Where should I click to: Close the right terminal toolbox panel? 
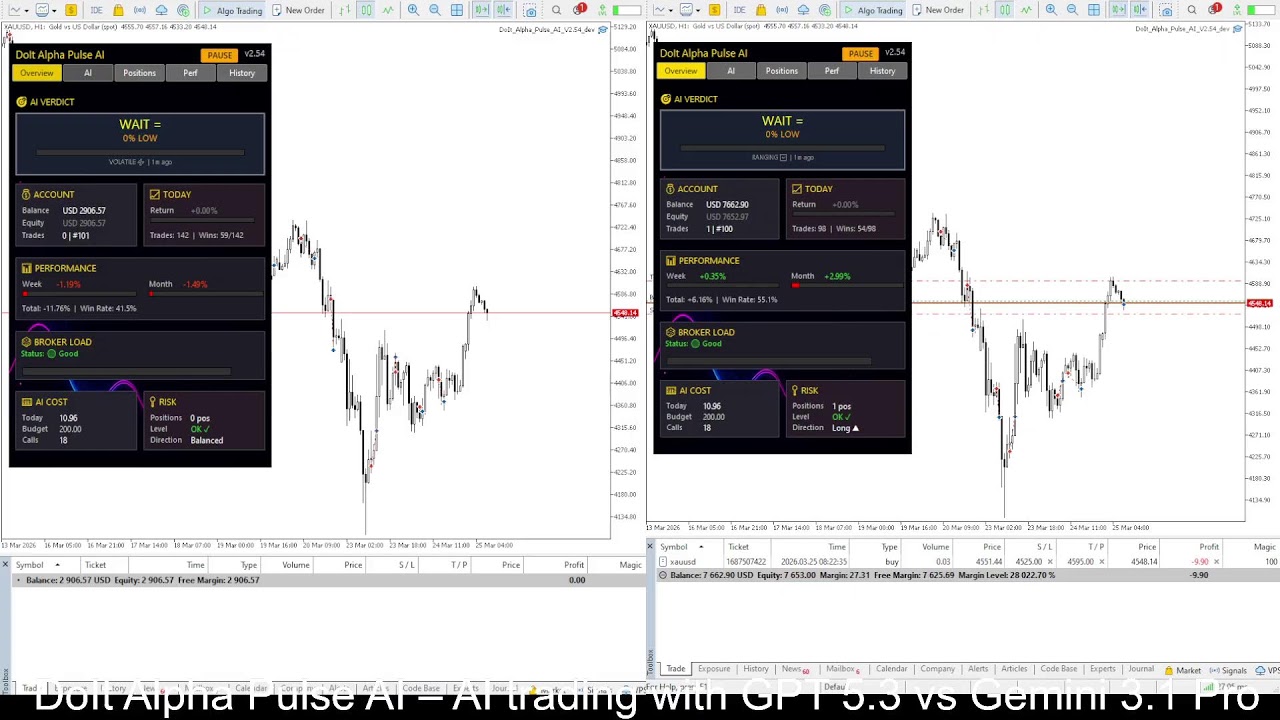[650, 546]
